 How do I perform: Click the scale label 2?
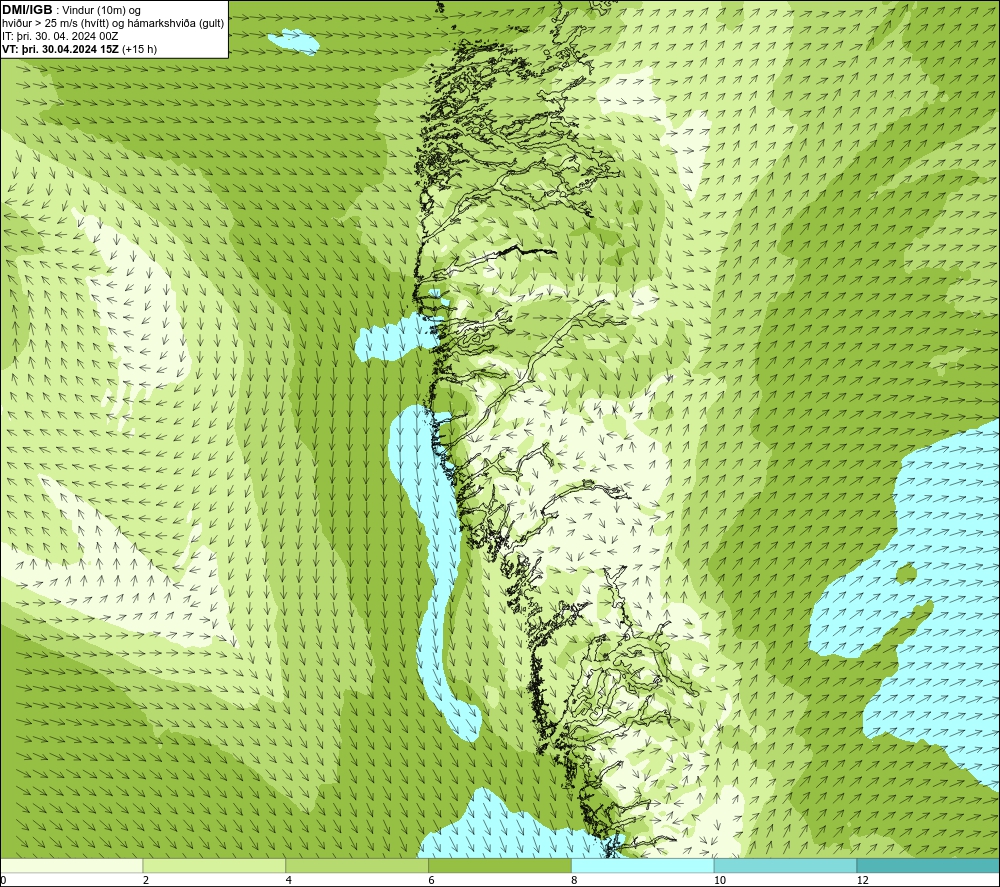tap(146, 881)
